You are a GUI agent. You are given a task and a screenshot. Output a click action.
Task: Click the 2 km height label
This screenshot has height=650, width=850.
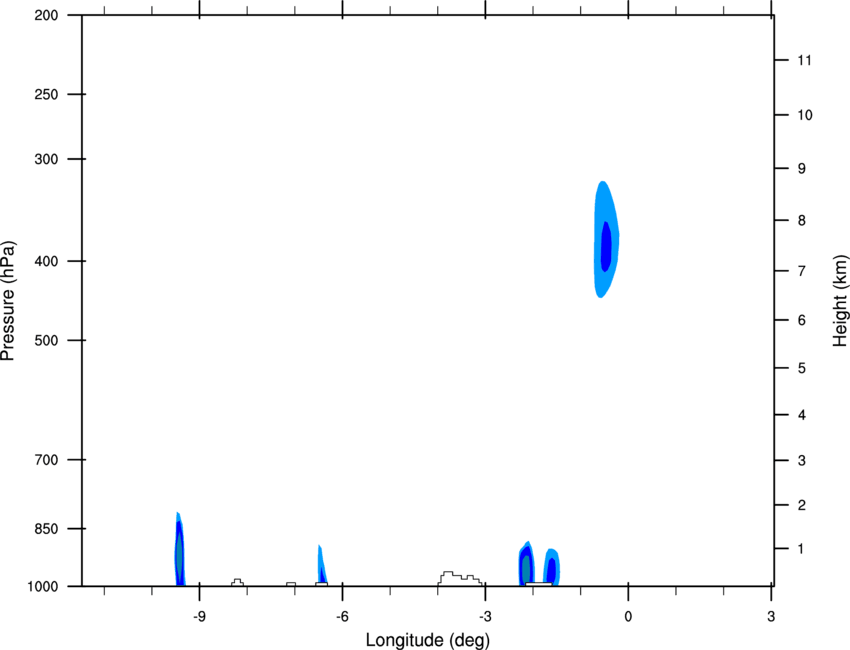click(x=802, y=505)
